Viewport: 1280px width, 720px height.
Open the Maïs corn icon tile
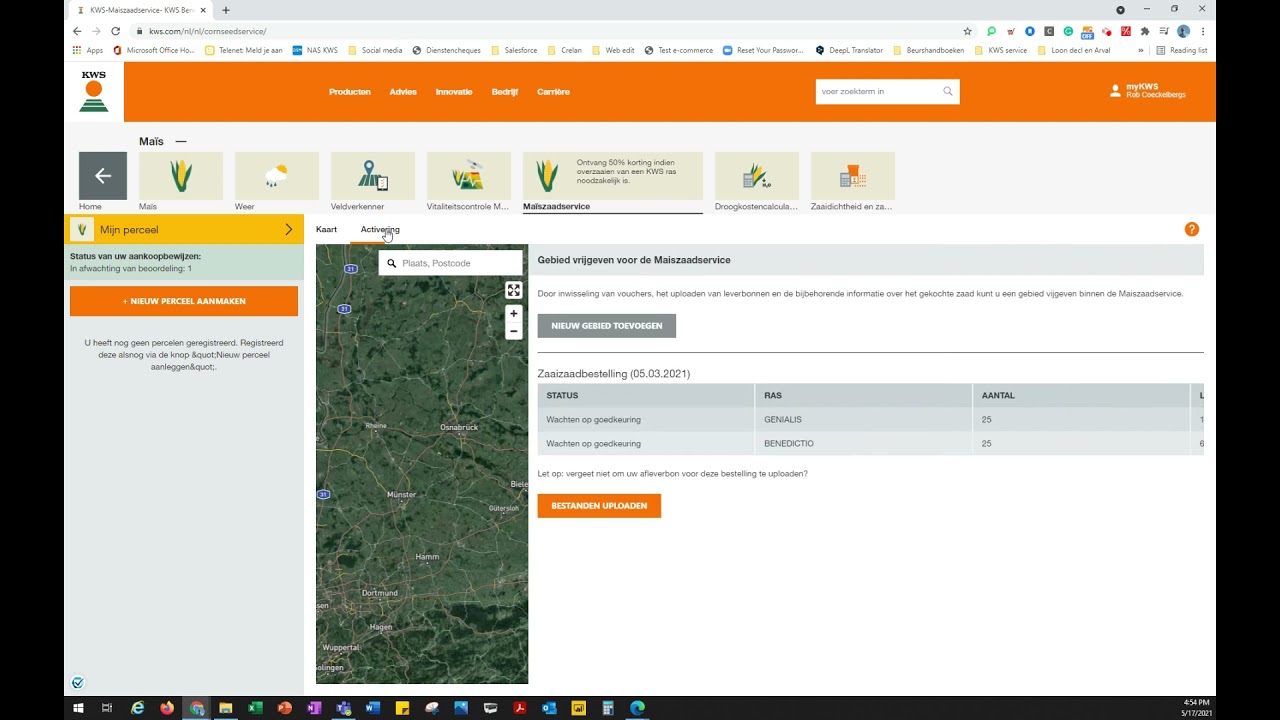(181, 176)
